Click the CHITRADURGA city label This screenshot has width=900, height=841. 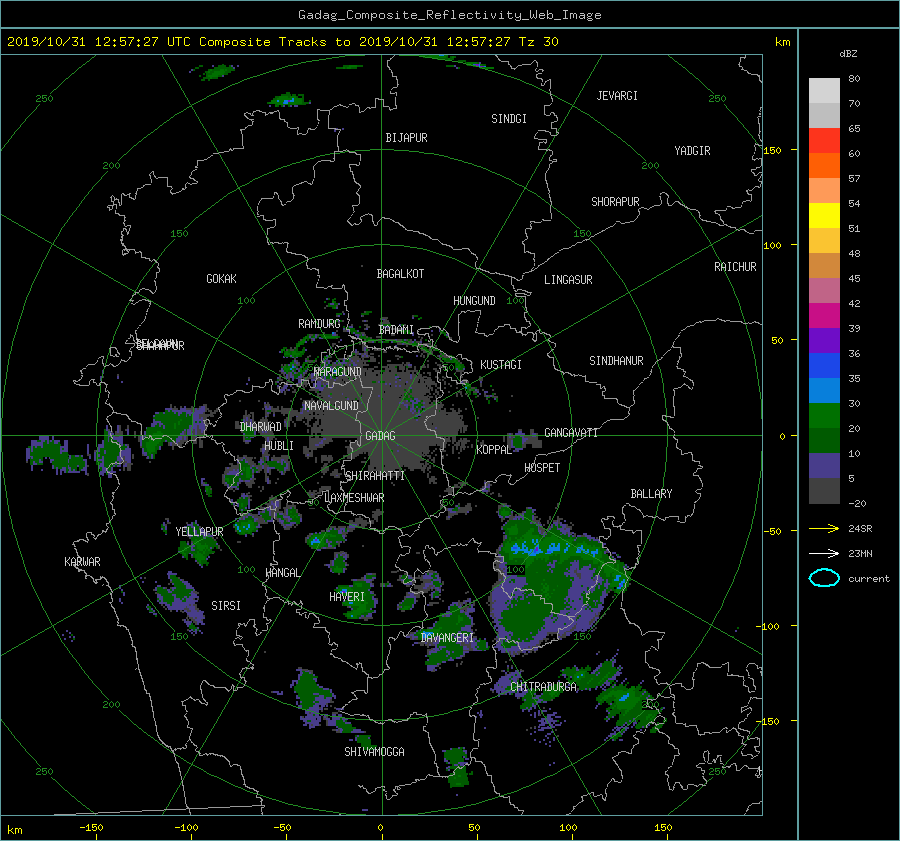(543, 687)
